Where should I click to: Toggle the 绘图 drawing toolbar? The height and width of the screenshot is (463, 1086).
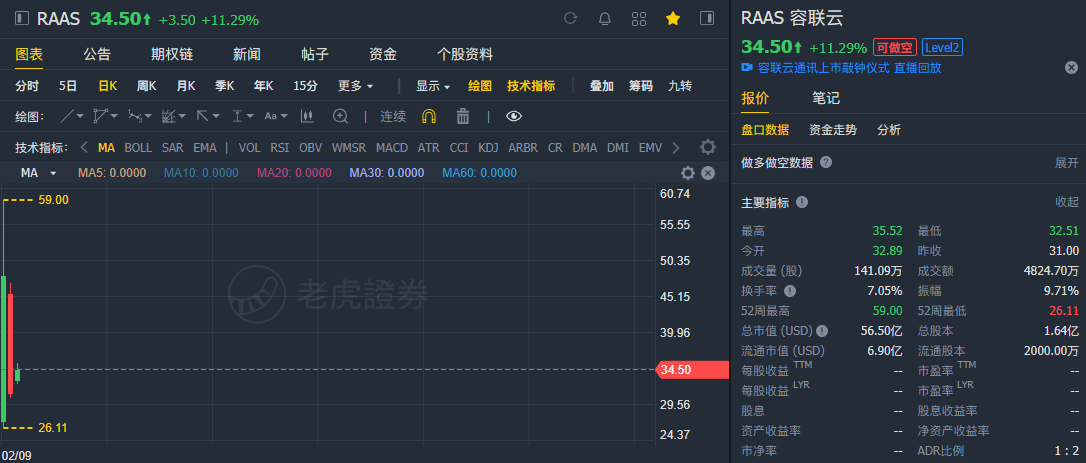pos(480,86)
